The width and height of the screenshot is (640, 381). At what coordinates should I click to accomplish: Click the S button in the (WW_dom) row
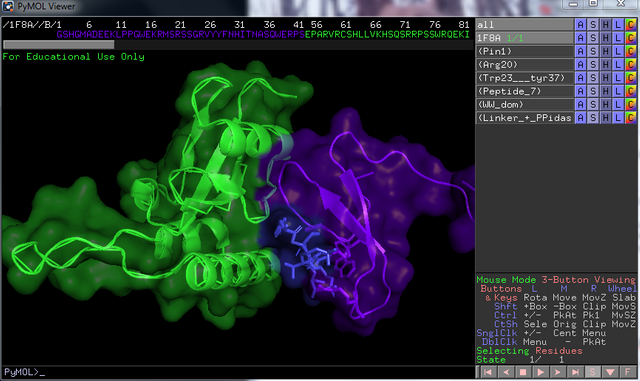point(593,105)
